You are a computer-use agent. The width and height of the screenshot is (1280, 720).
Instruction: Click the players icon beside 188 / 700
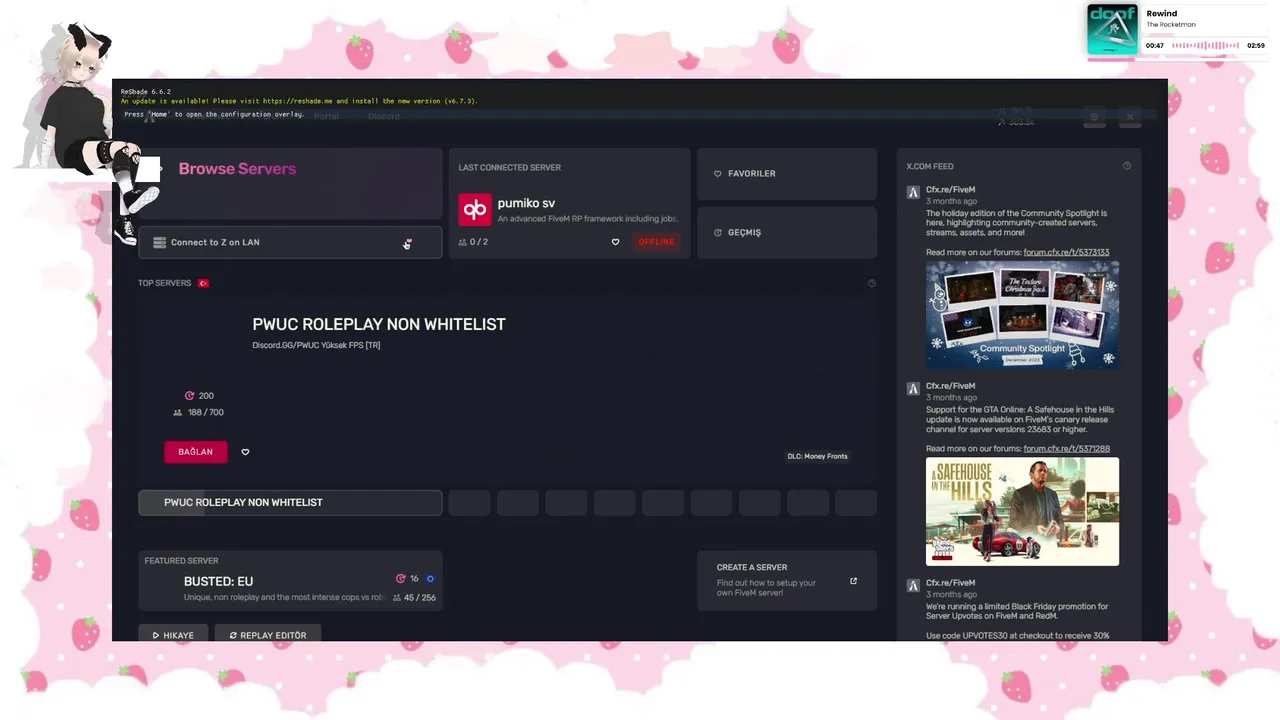click(x=178, y=412)
